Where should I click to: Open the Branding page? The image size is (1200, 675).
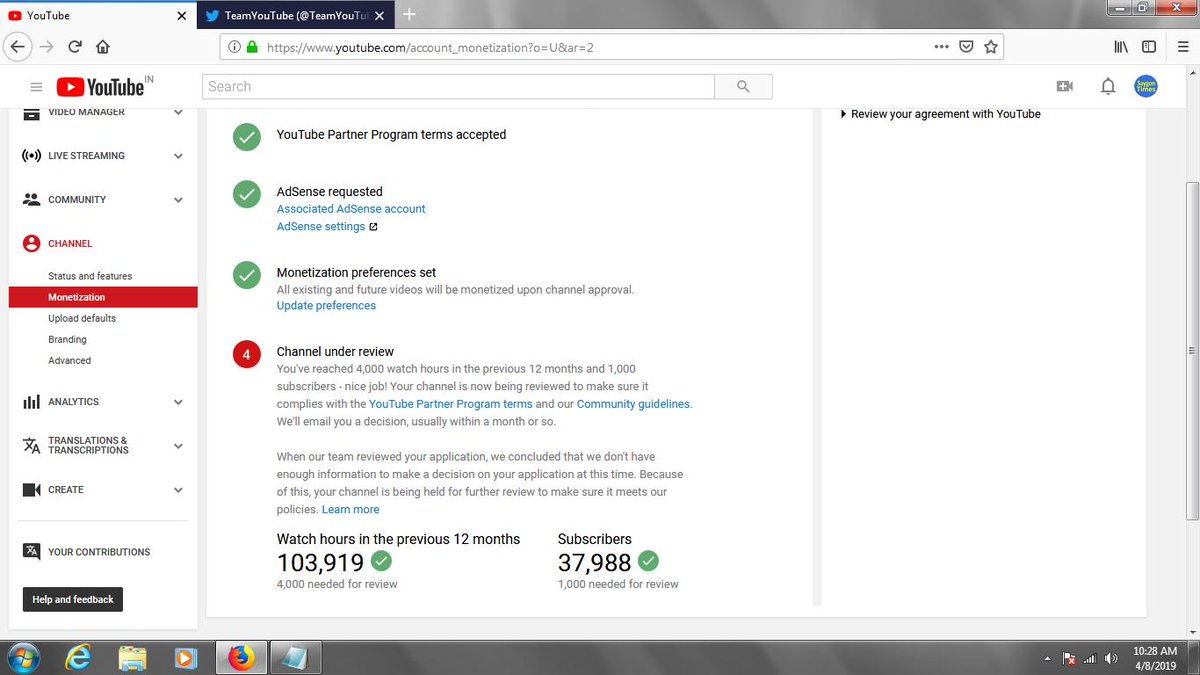pos(67,340)
